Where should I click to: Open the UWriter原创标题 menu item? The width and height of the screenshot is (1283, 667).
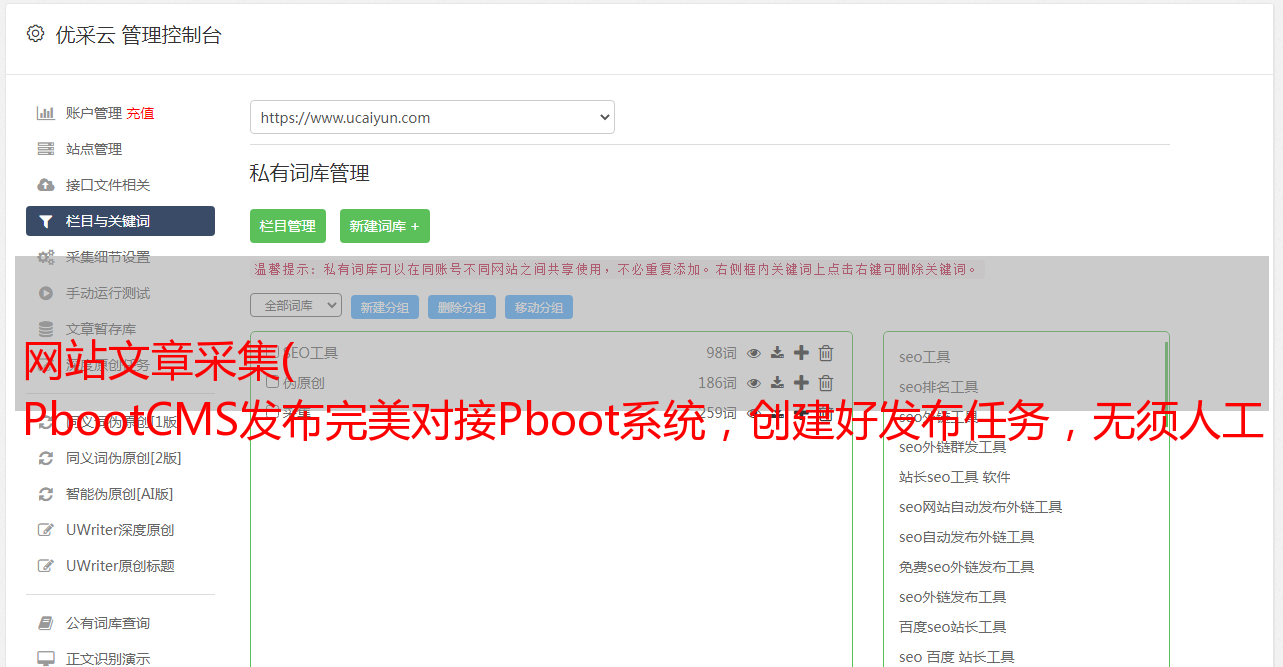coord(120,566)
